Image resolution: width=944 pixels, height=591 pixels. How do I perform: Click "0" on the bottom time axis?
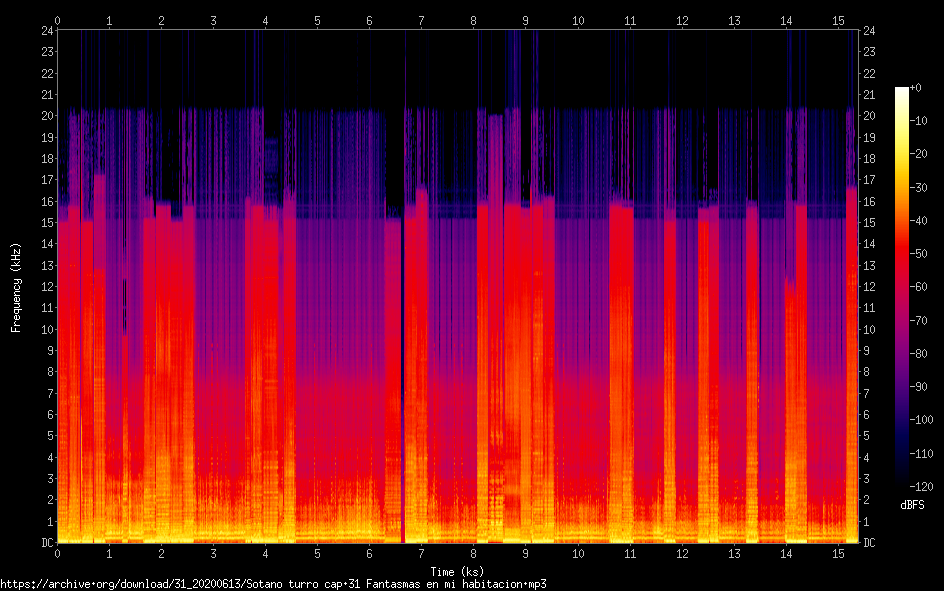(x=57, y=554)
